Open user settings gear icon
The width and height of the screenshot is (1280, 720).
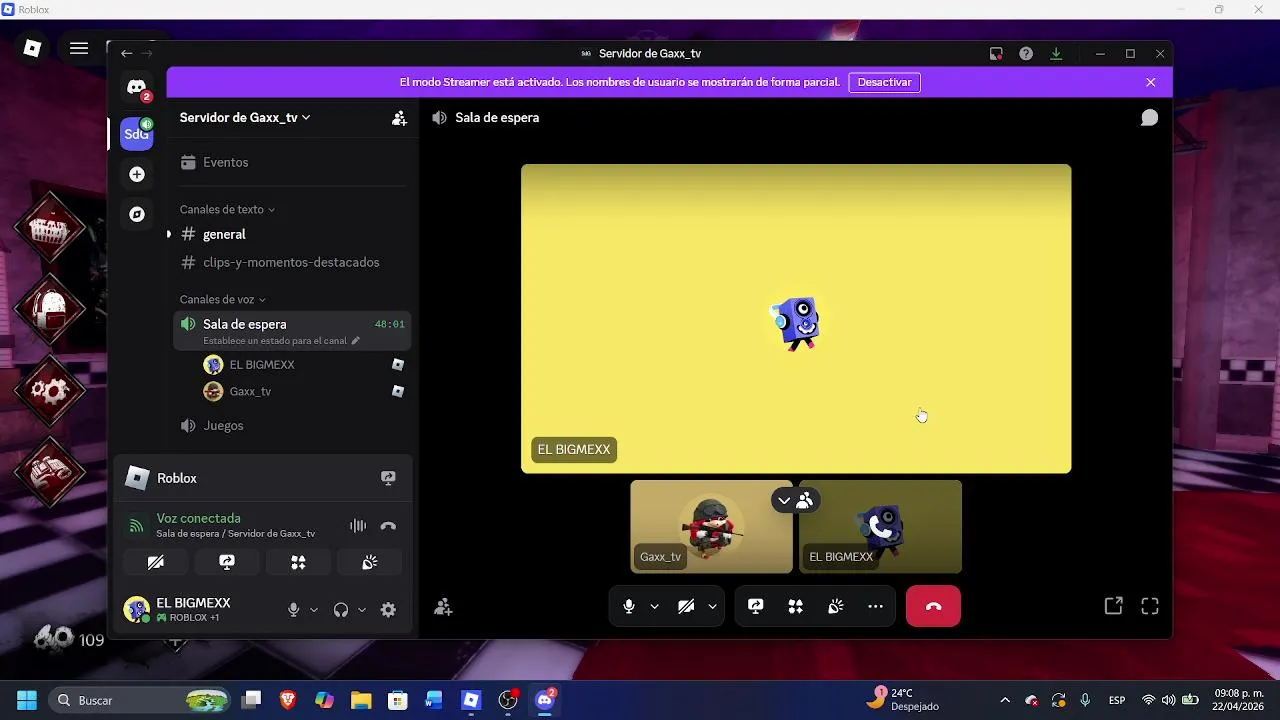[x=388, y=610]
